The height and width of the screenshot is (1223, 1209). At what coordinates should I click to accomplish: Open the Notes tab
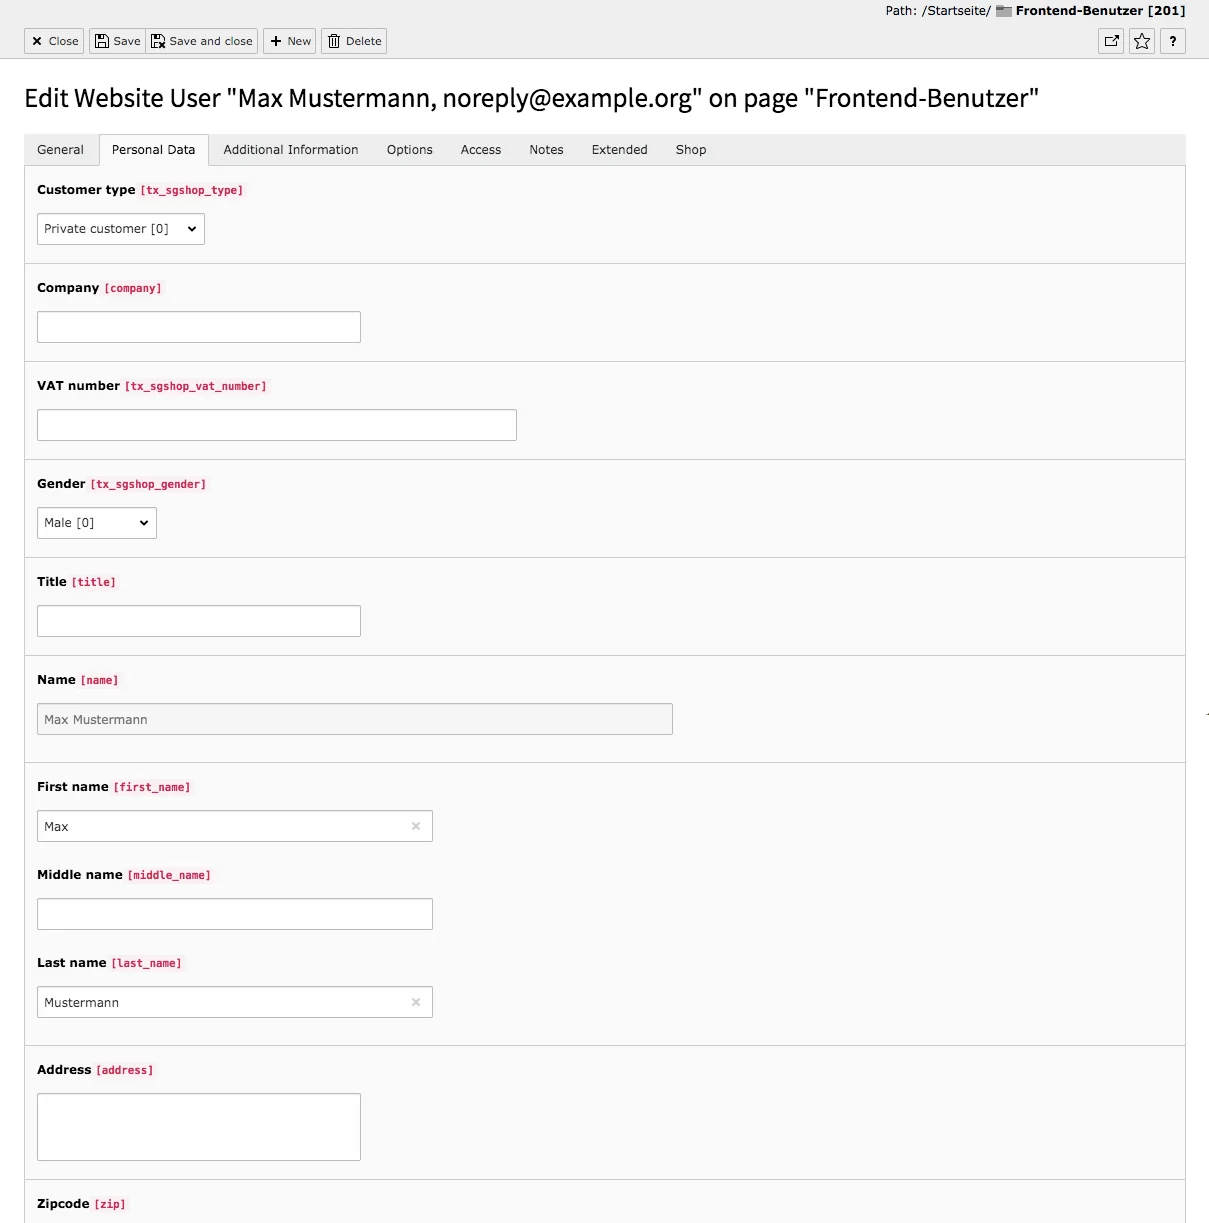pyautogui.click(x=546, y=149)
